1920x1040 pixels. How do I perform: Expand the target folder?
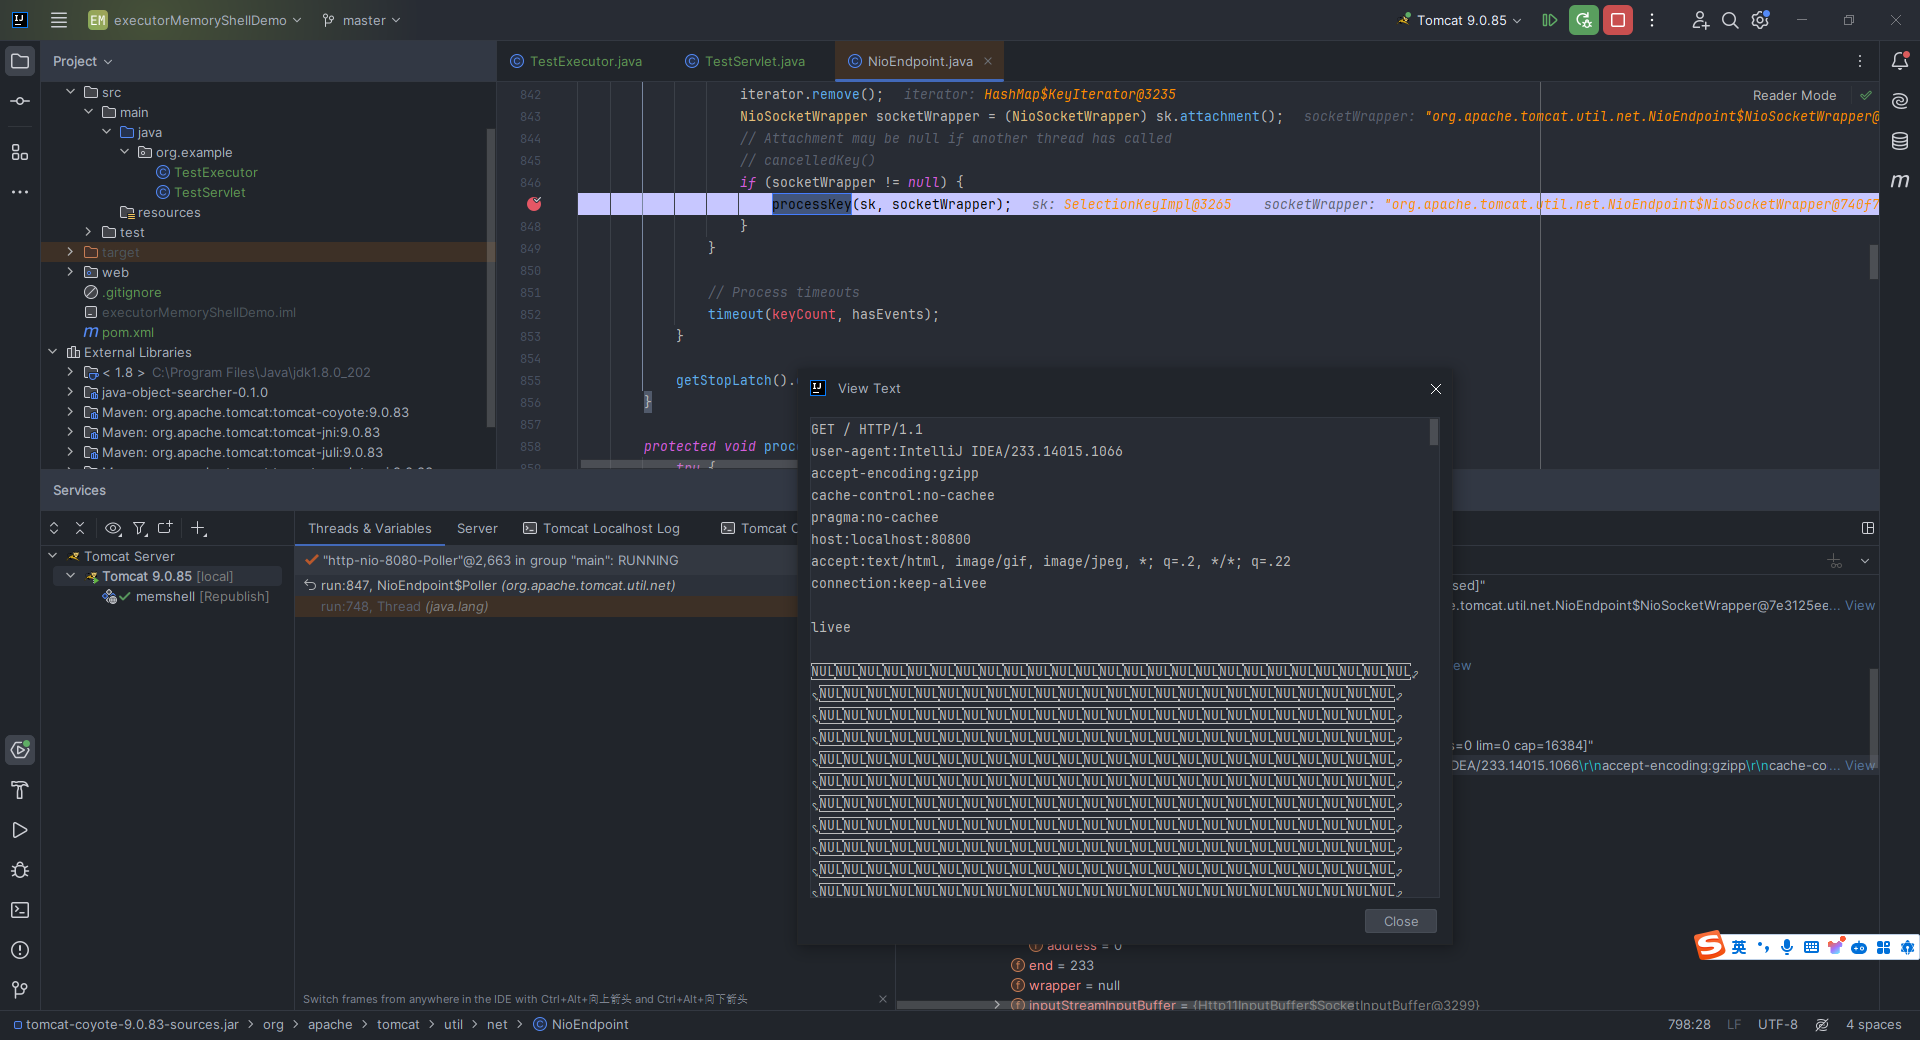(71, 252)
